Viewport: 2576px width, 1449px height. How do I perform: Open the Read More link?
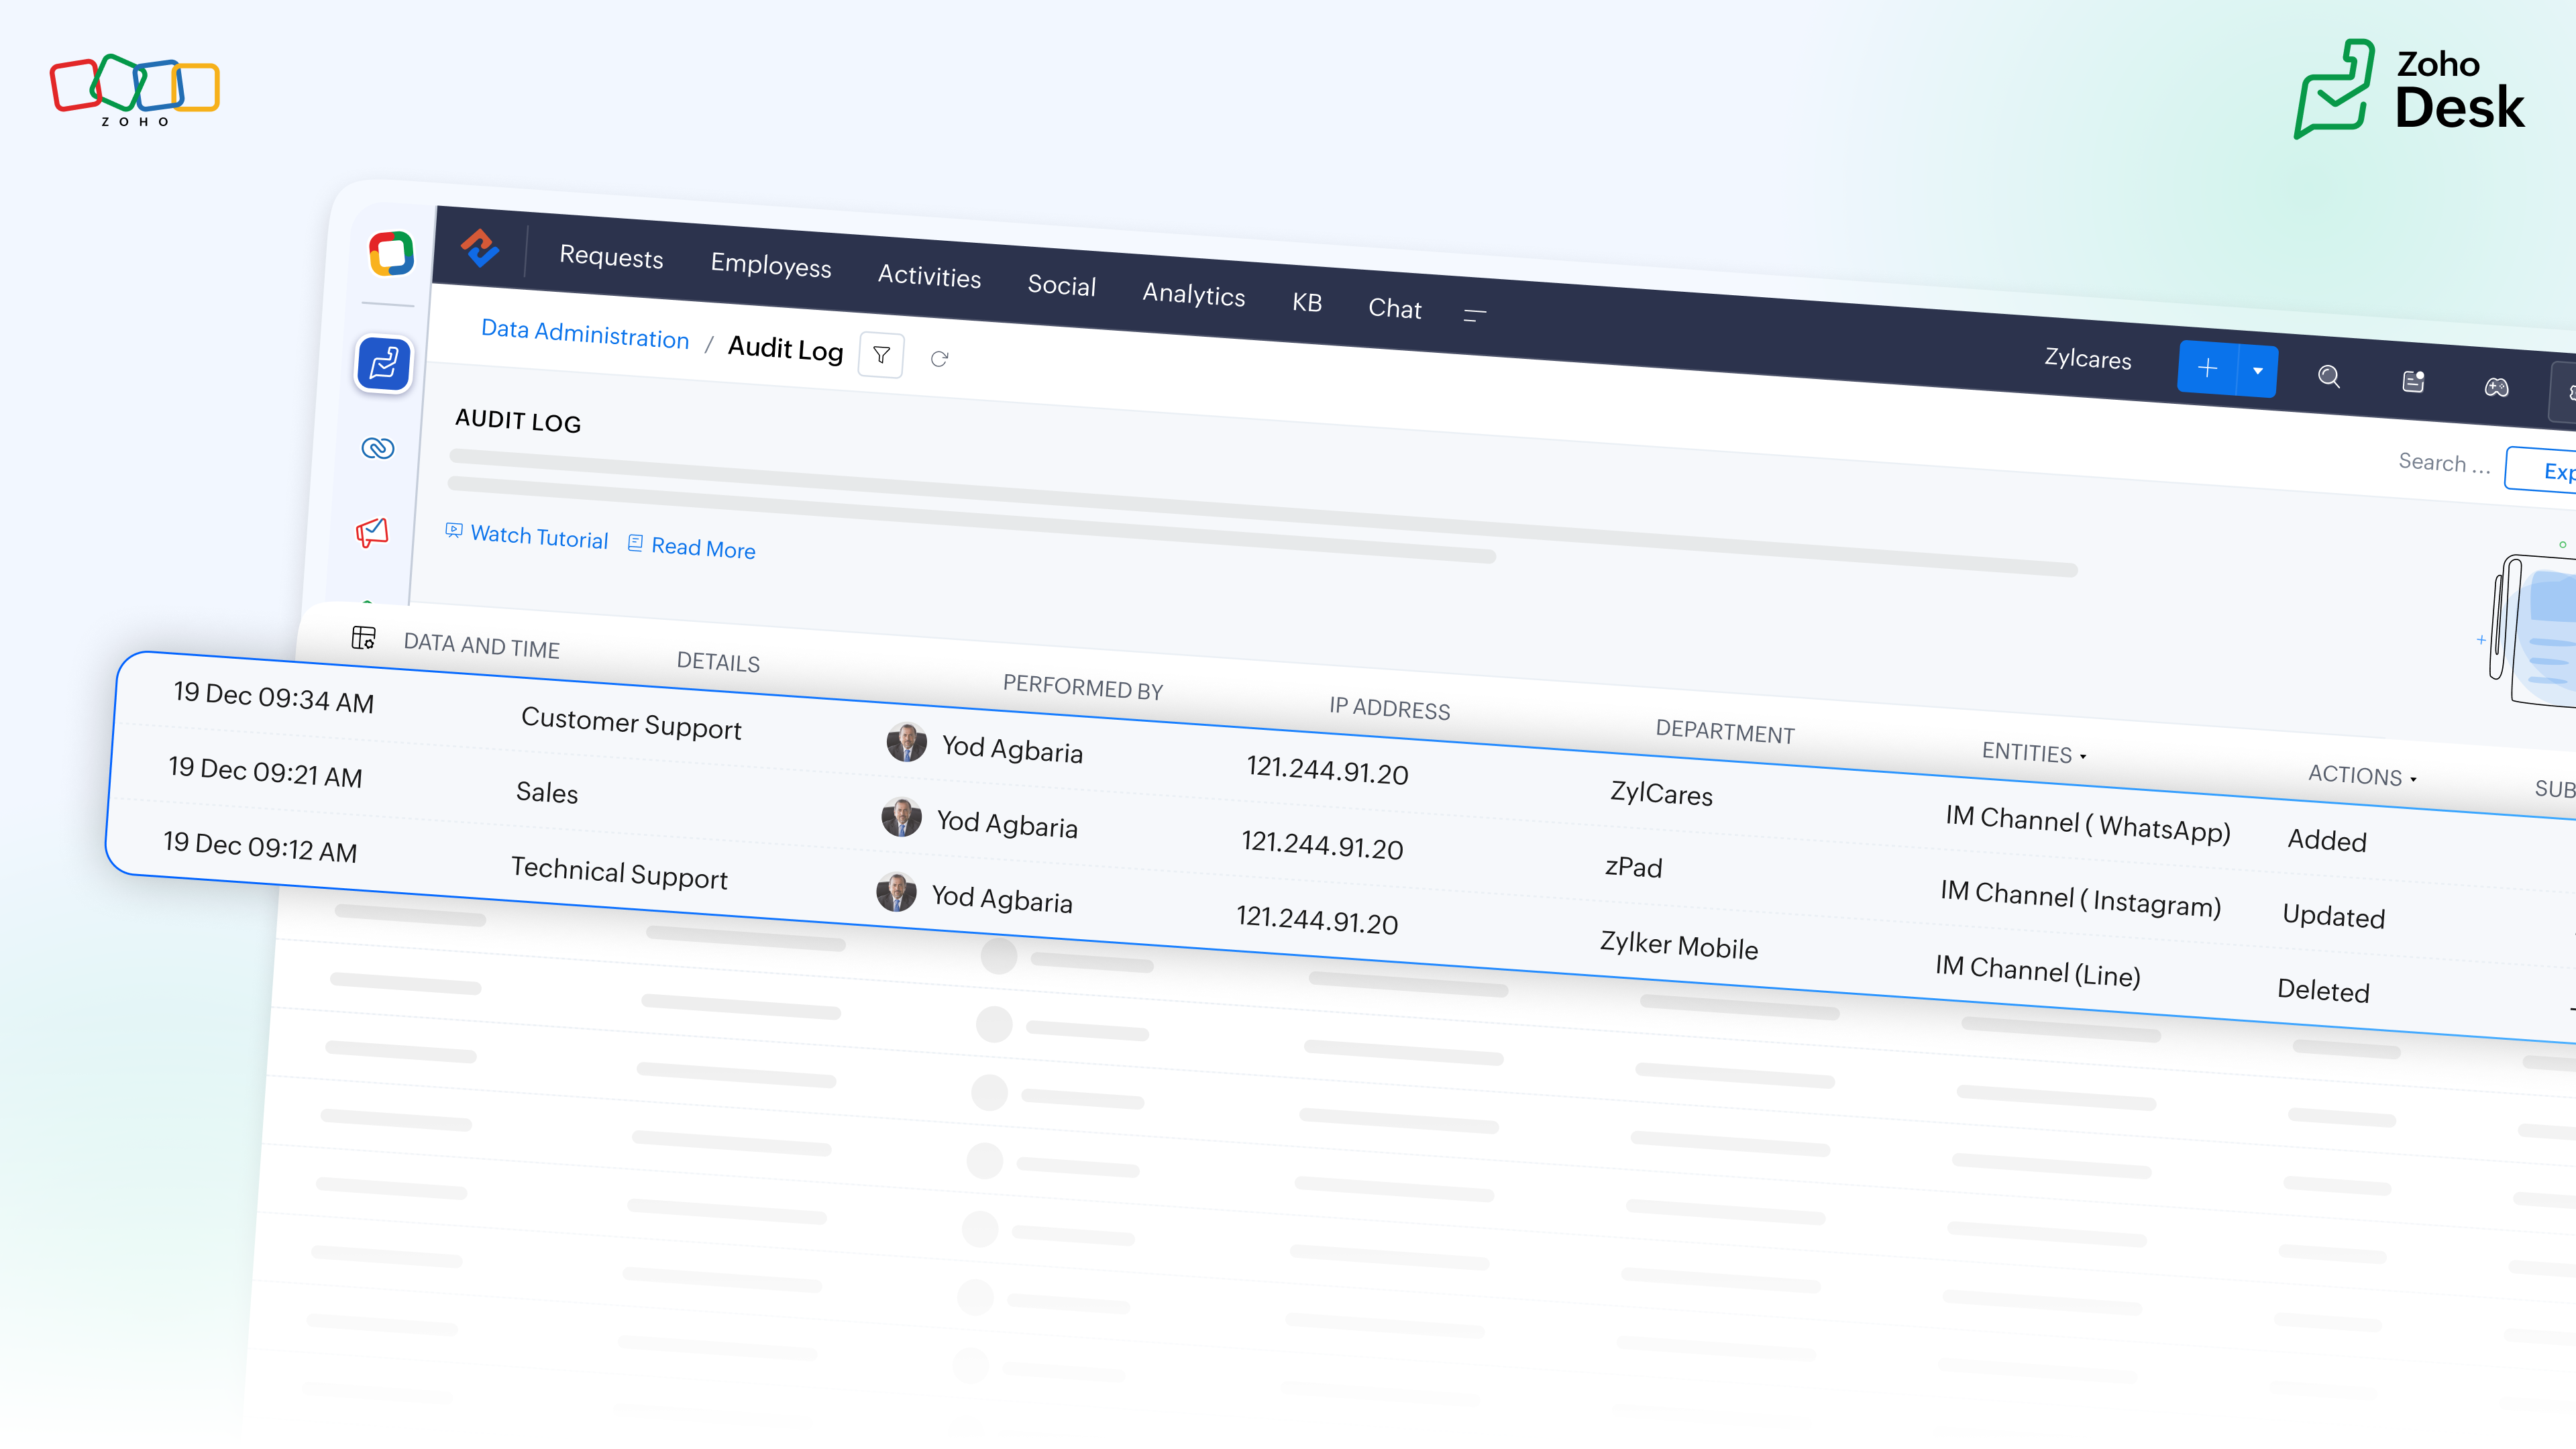[x=703, y=548]
